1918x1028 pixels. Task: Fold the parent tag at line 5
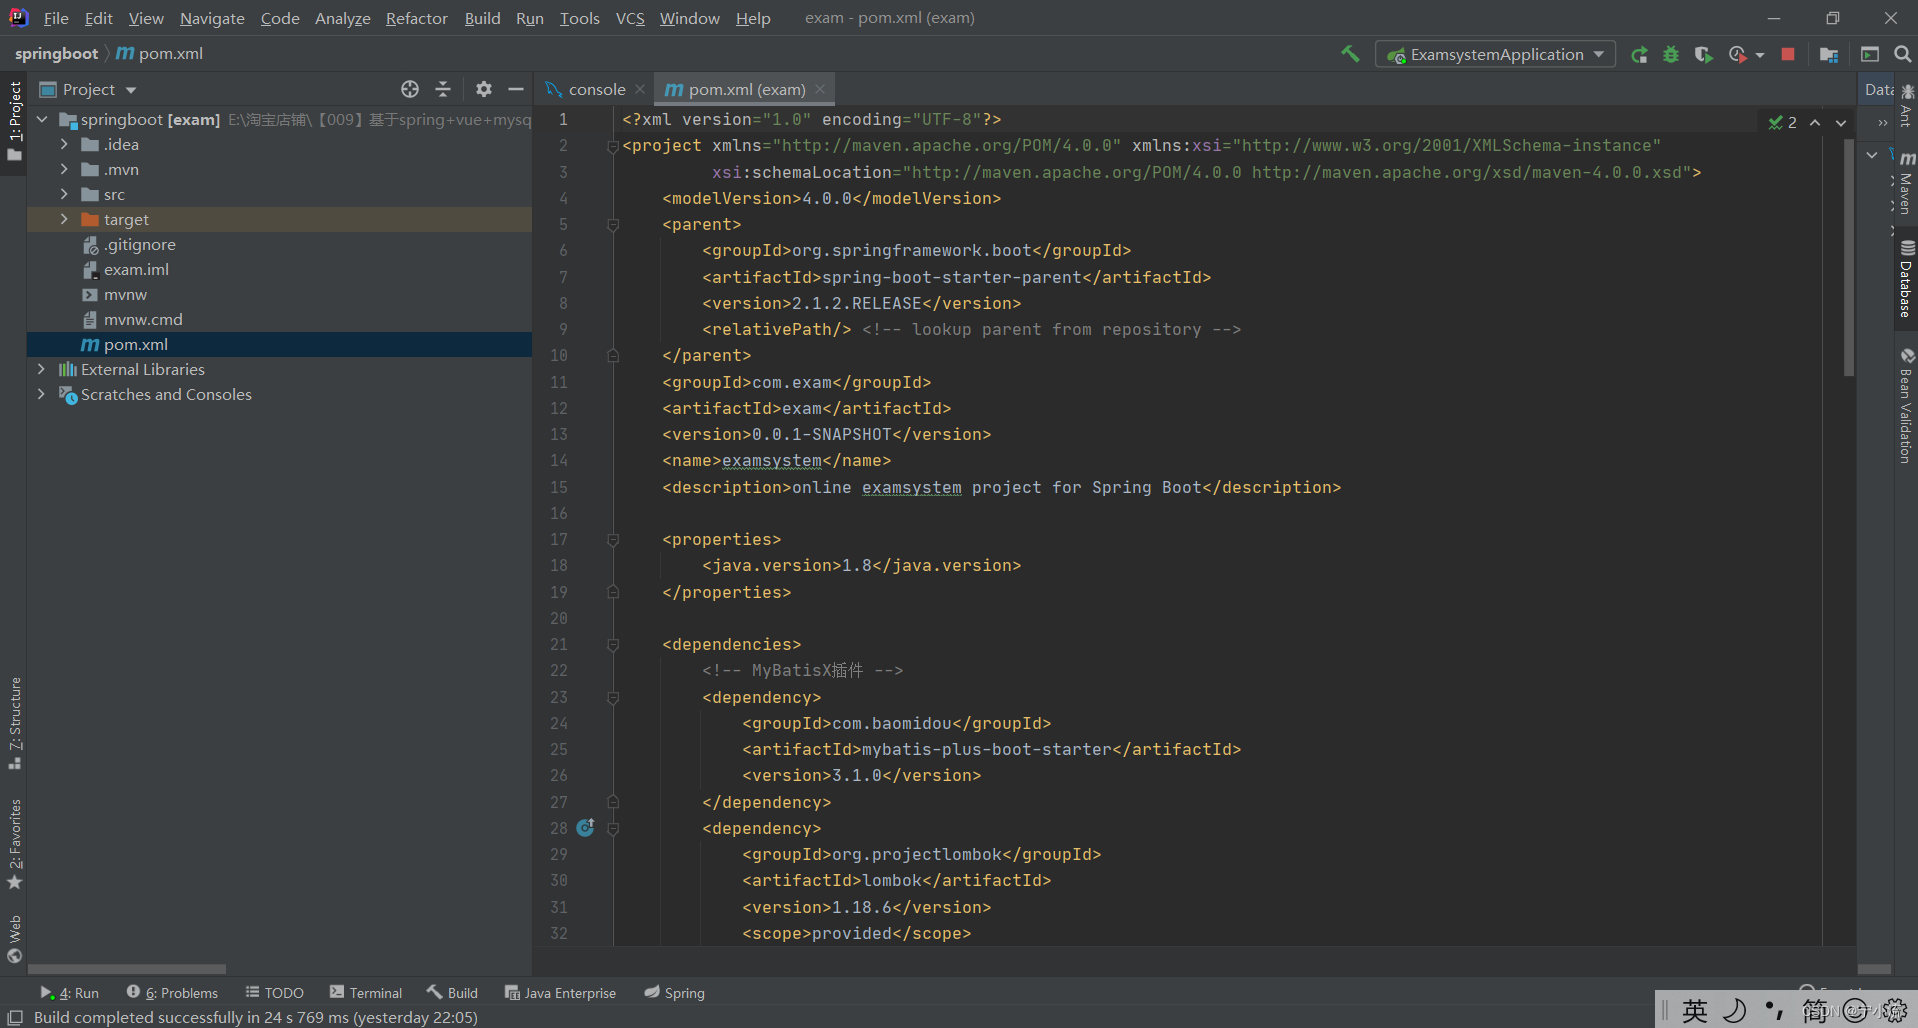pos(613,225)
